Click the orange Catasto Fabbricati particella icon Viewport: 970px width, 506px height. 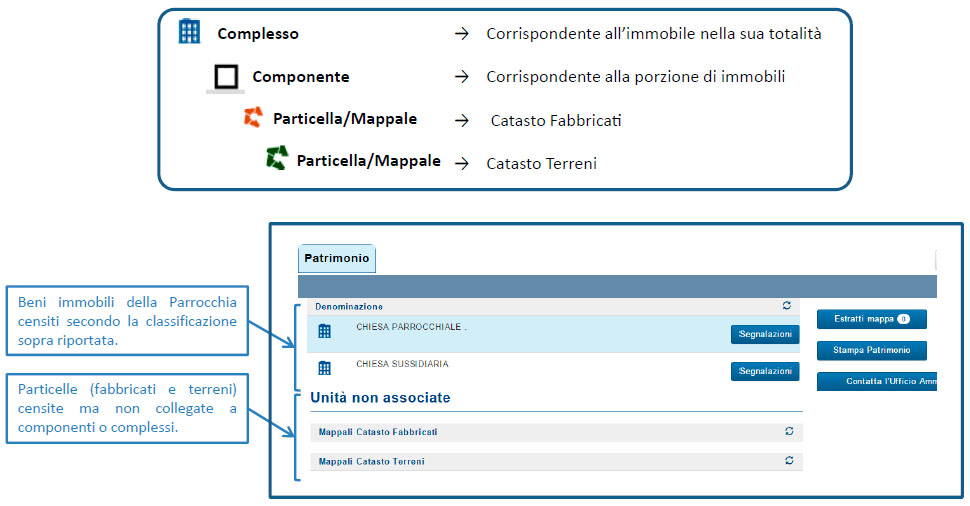click(x=253, y=117)
